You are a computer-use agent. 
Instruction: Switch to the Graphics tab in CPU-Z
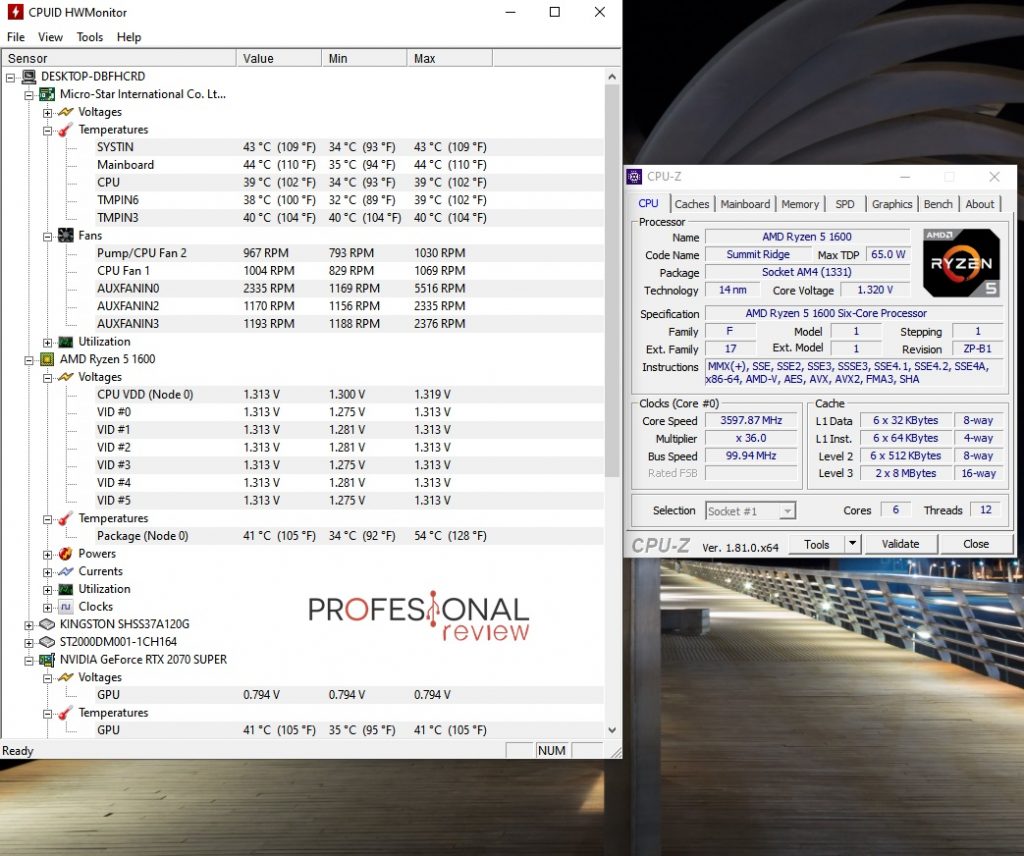tap(891, 204)
